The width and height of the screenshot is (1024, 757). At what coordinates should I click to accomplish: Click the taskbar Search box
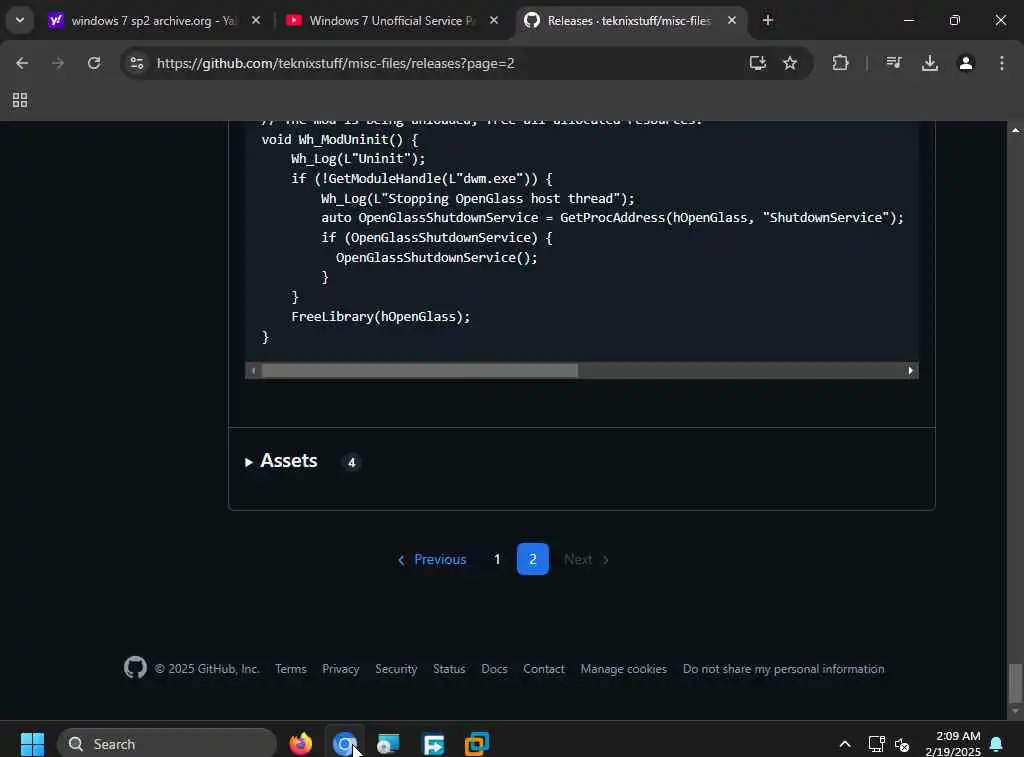pyautogui.click(x=167, y=744)
